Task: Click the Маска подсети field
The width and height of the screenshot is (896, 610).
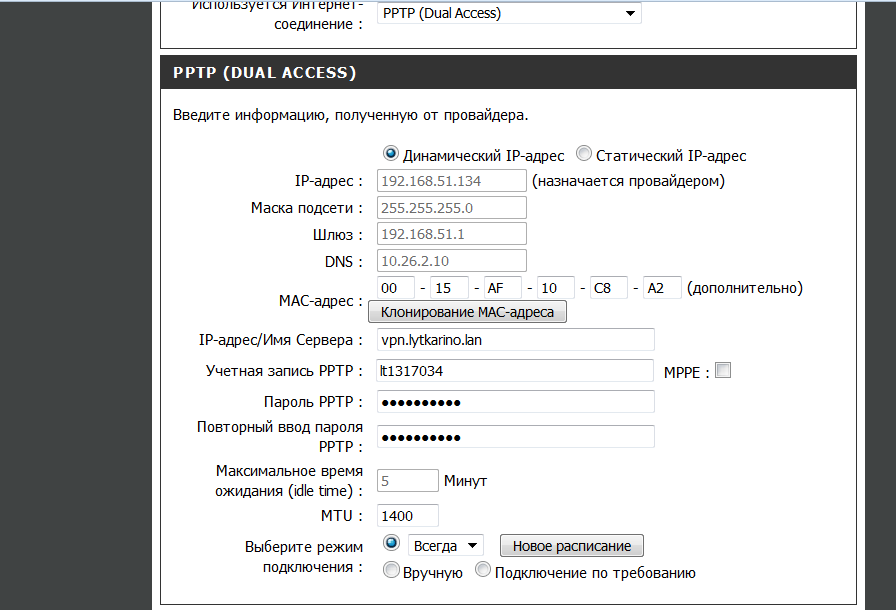Action: [451, 208]
